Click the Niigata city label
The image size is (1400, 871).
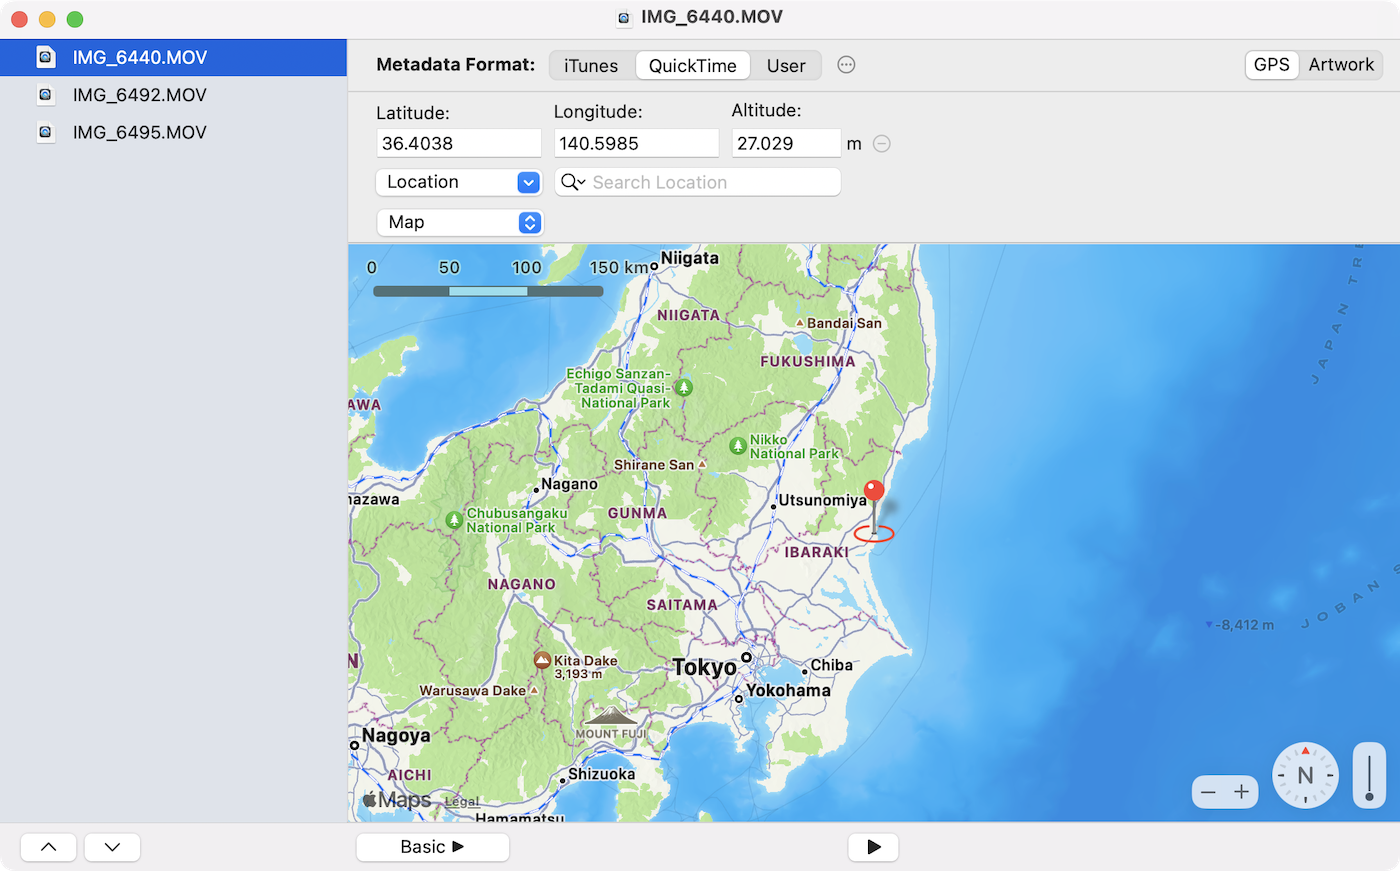click(690, 258)
